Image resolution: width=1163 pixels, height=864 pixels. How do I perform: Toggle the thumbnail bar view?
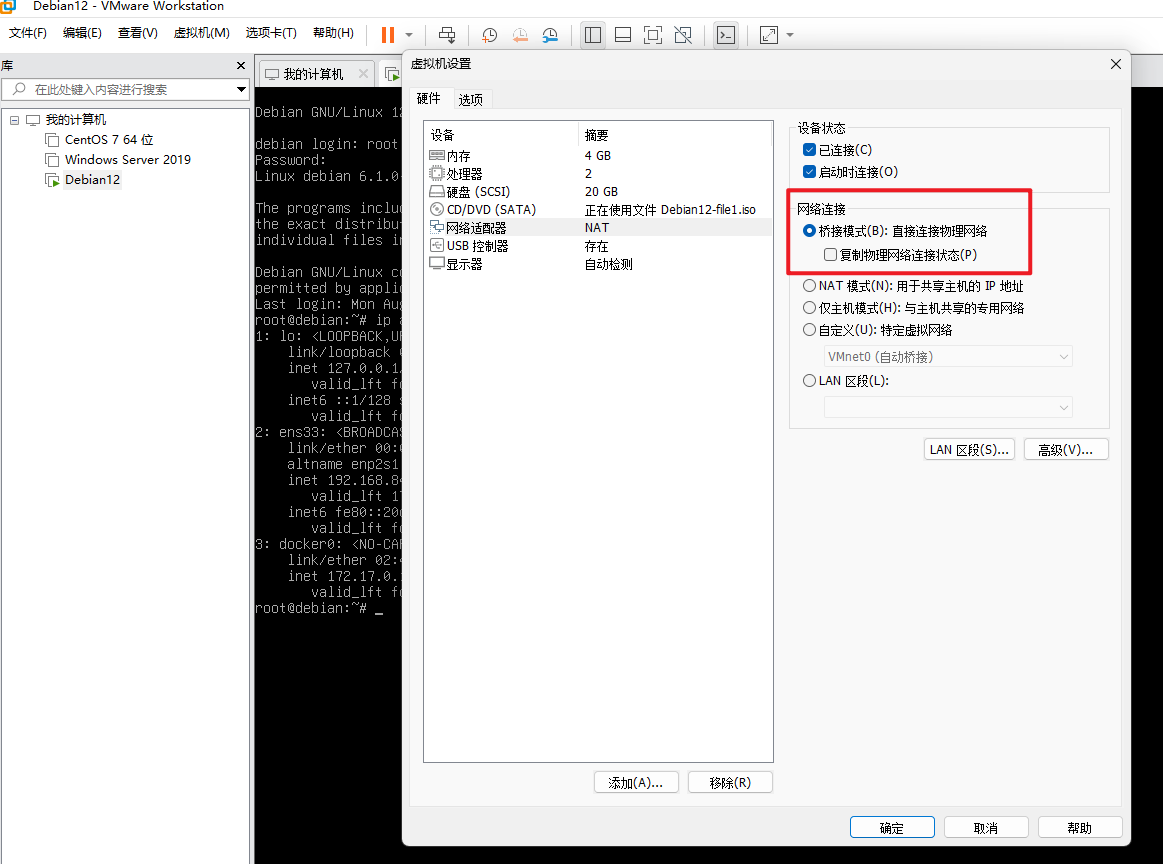tap(623, 35)
